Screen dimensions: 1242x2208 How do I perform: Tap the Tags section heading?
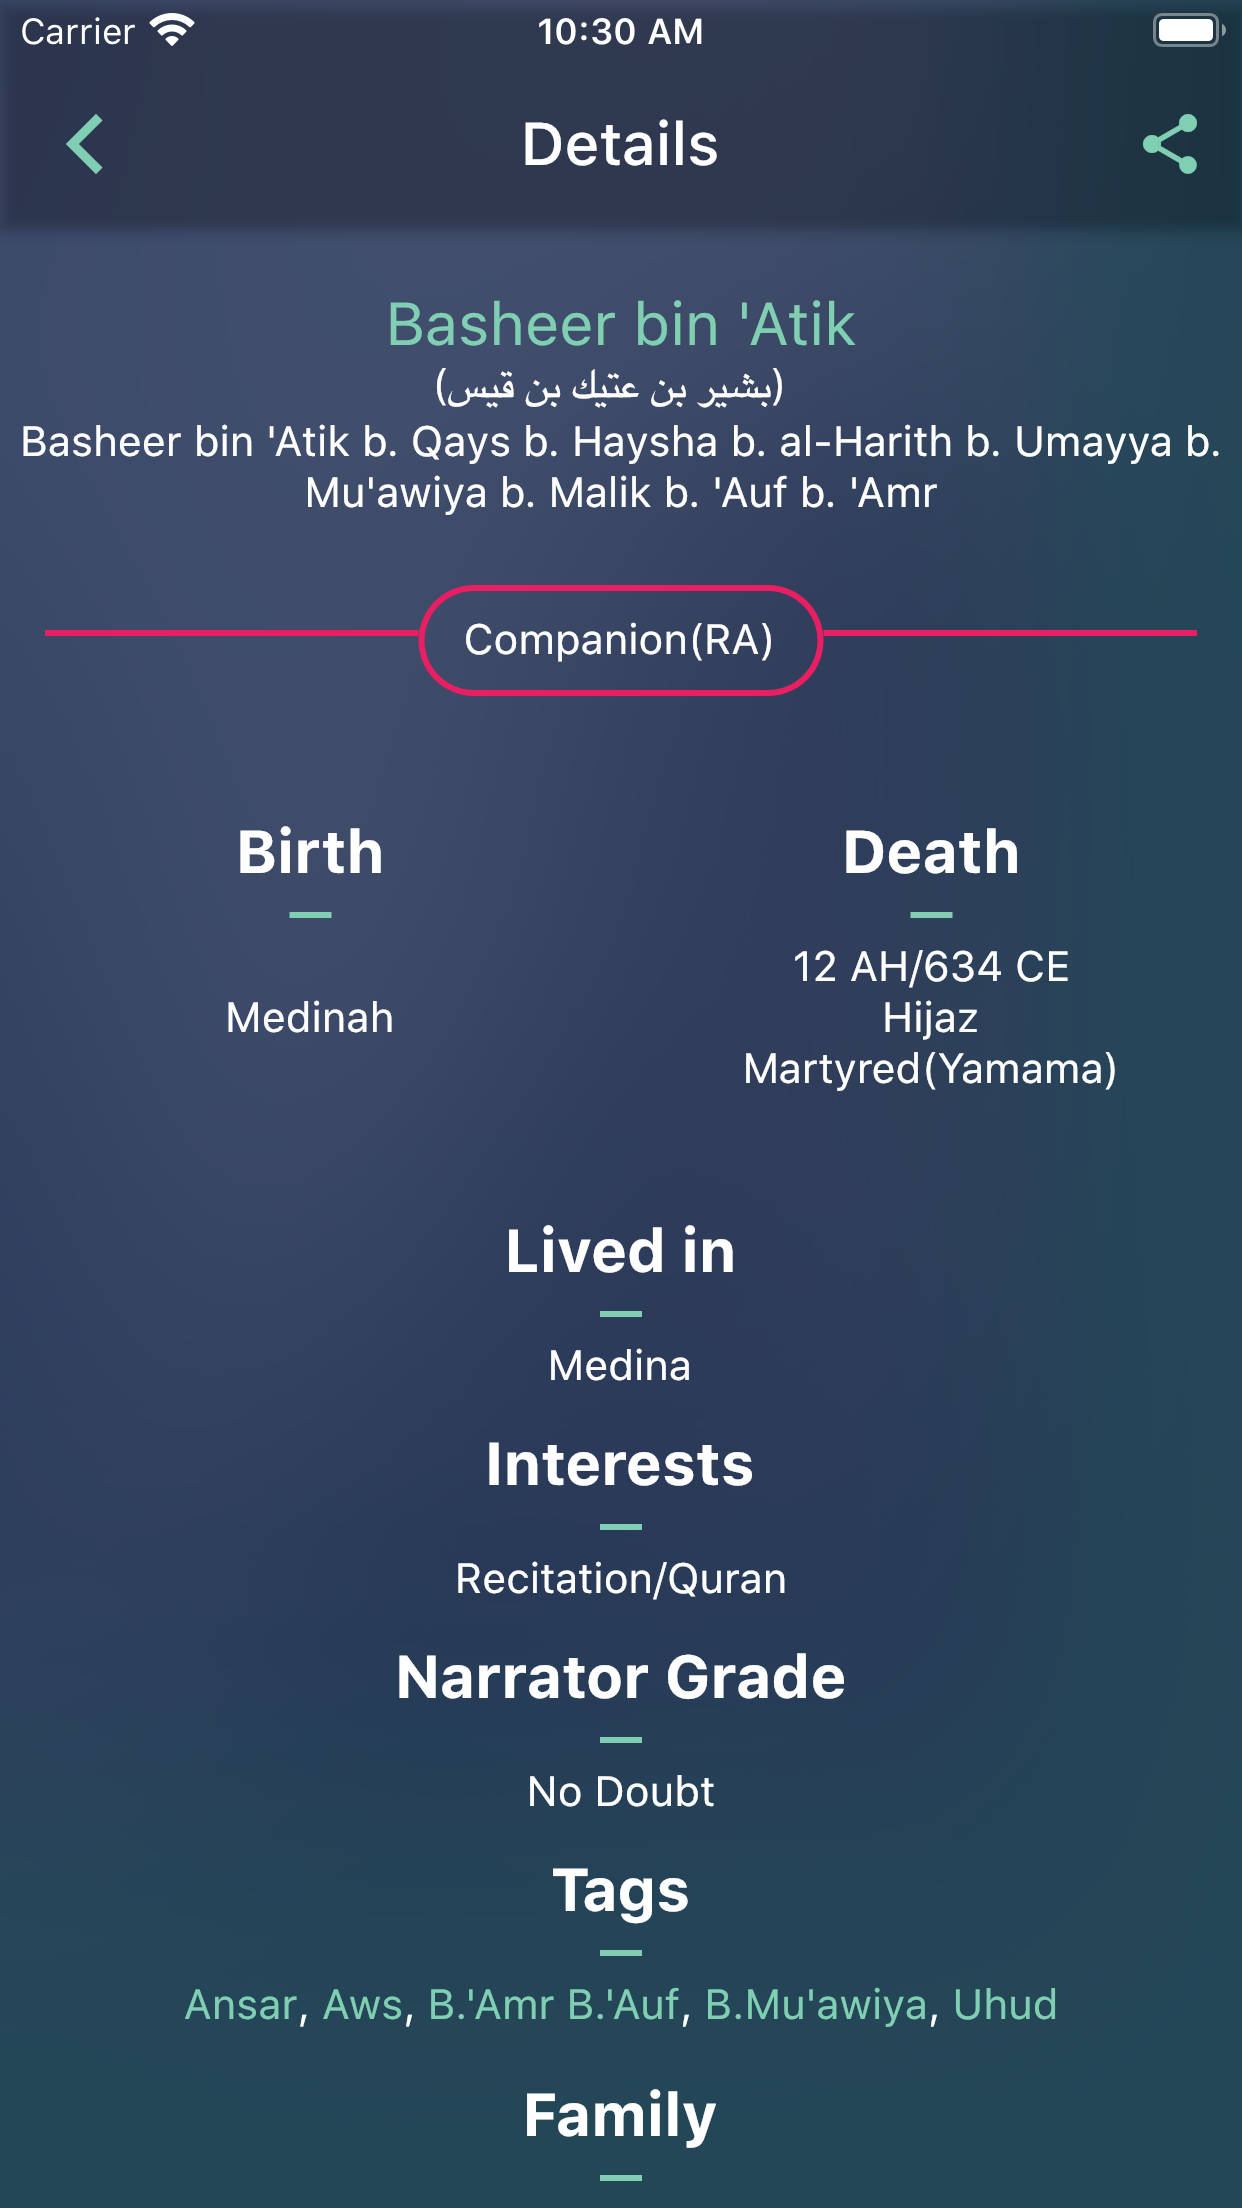pyautogui.click(x=620, y=1890)
